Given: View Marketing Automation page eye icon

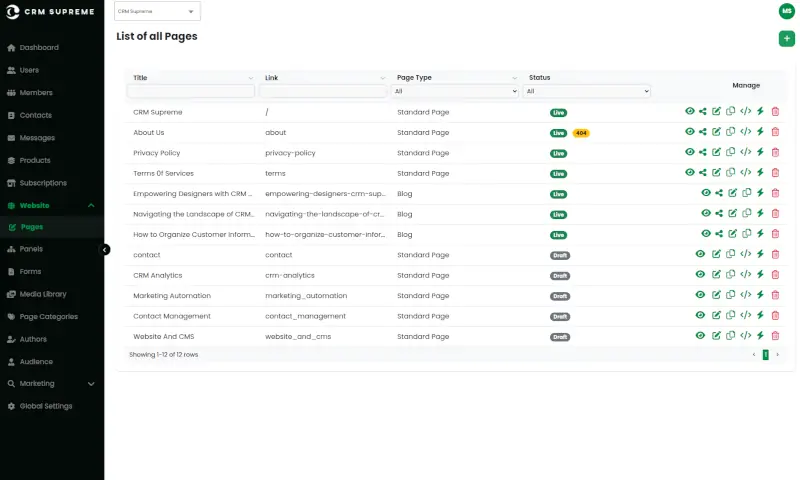Looking at the screenshot, I should coord(700,295).
